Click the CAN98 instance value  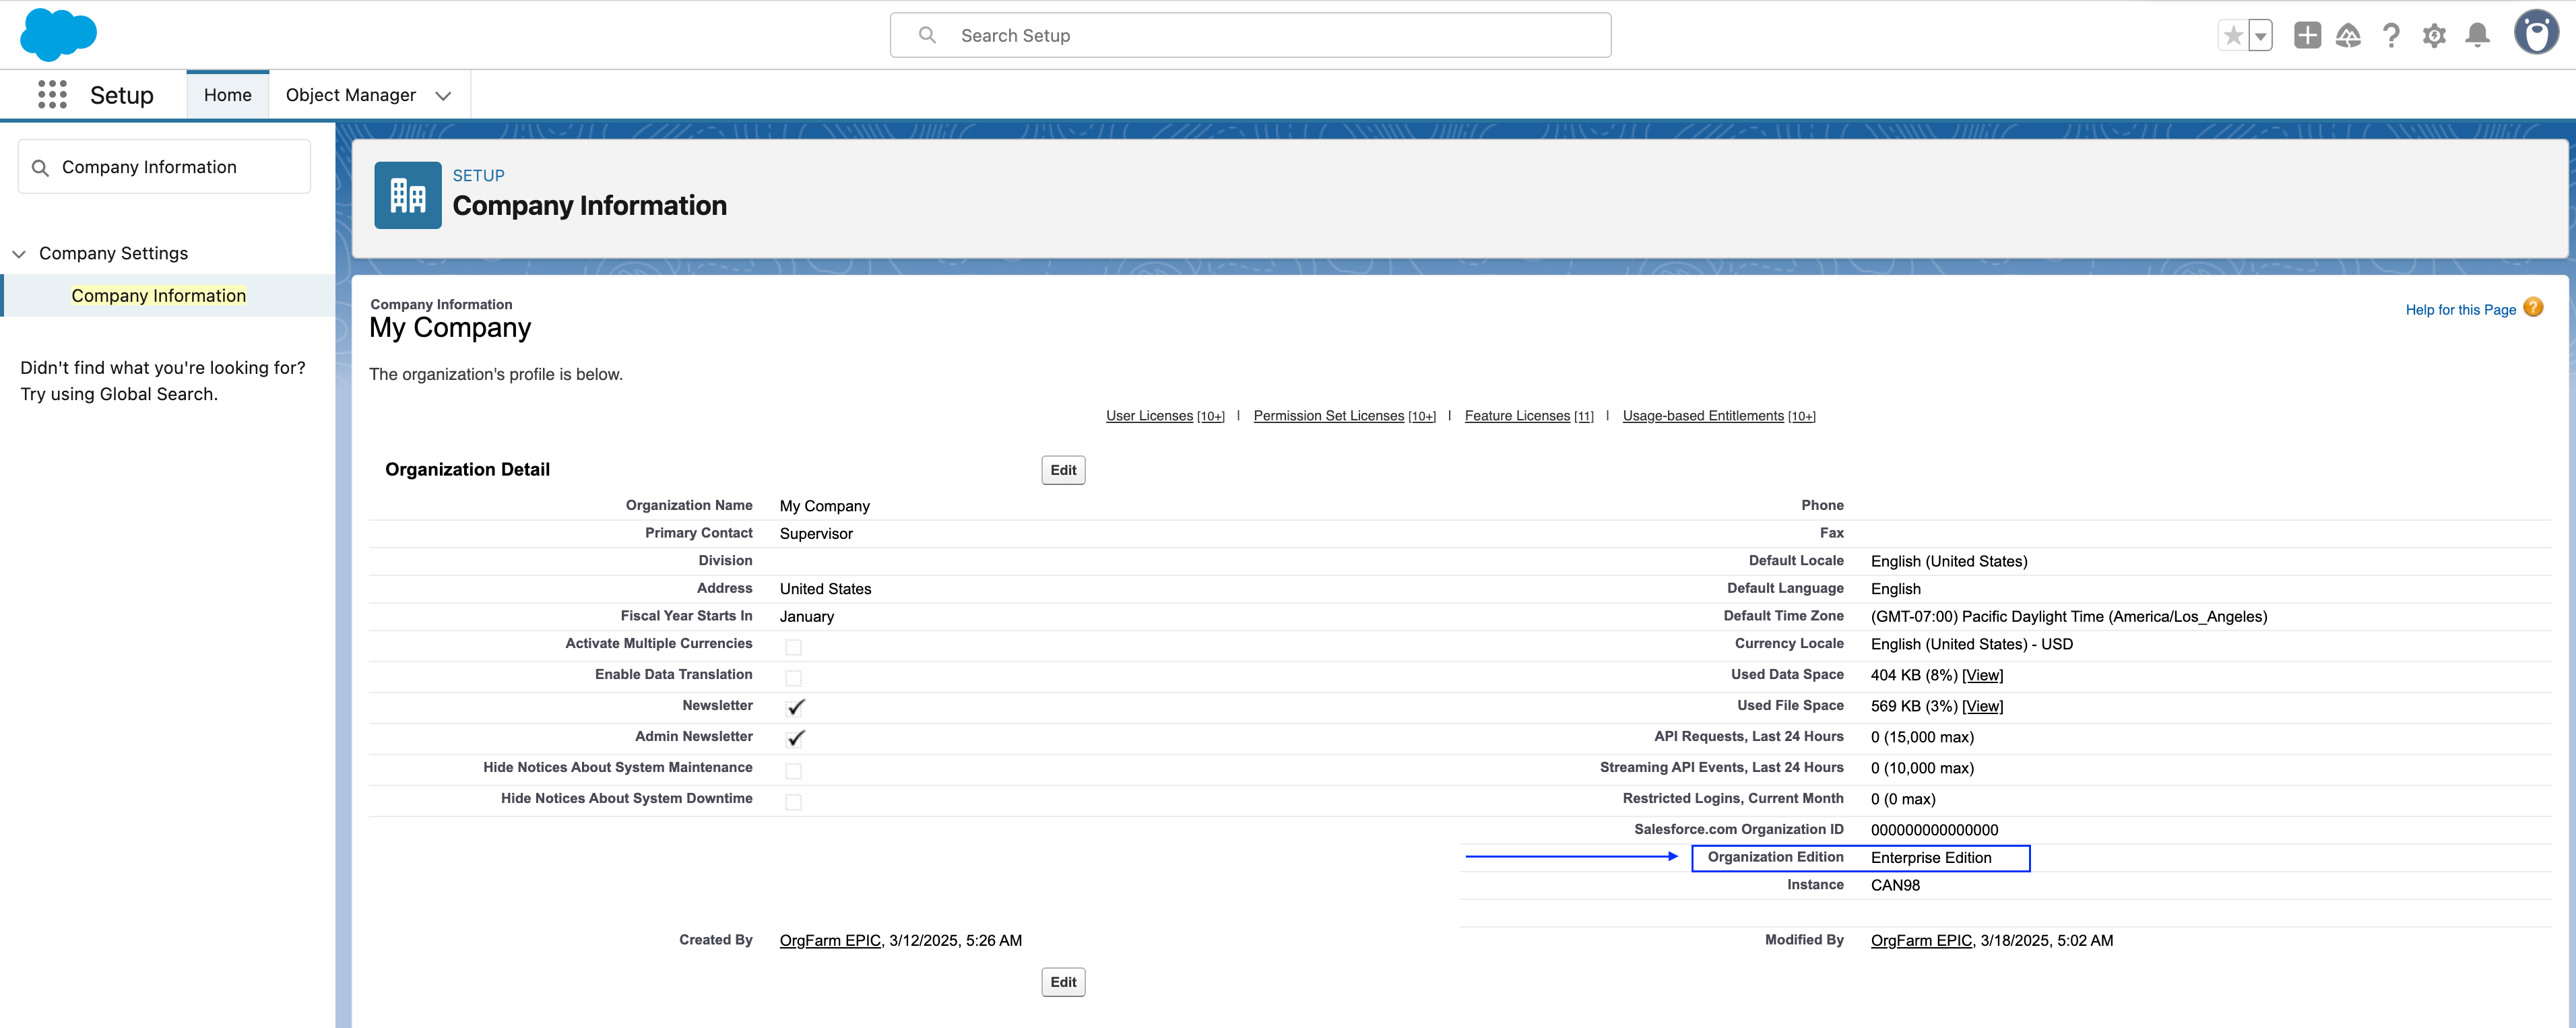[1895, 885]
